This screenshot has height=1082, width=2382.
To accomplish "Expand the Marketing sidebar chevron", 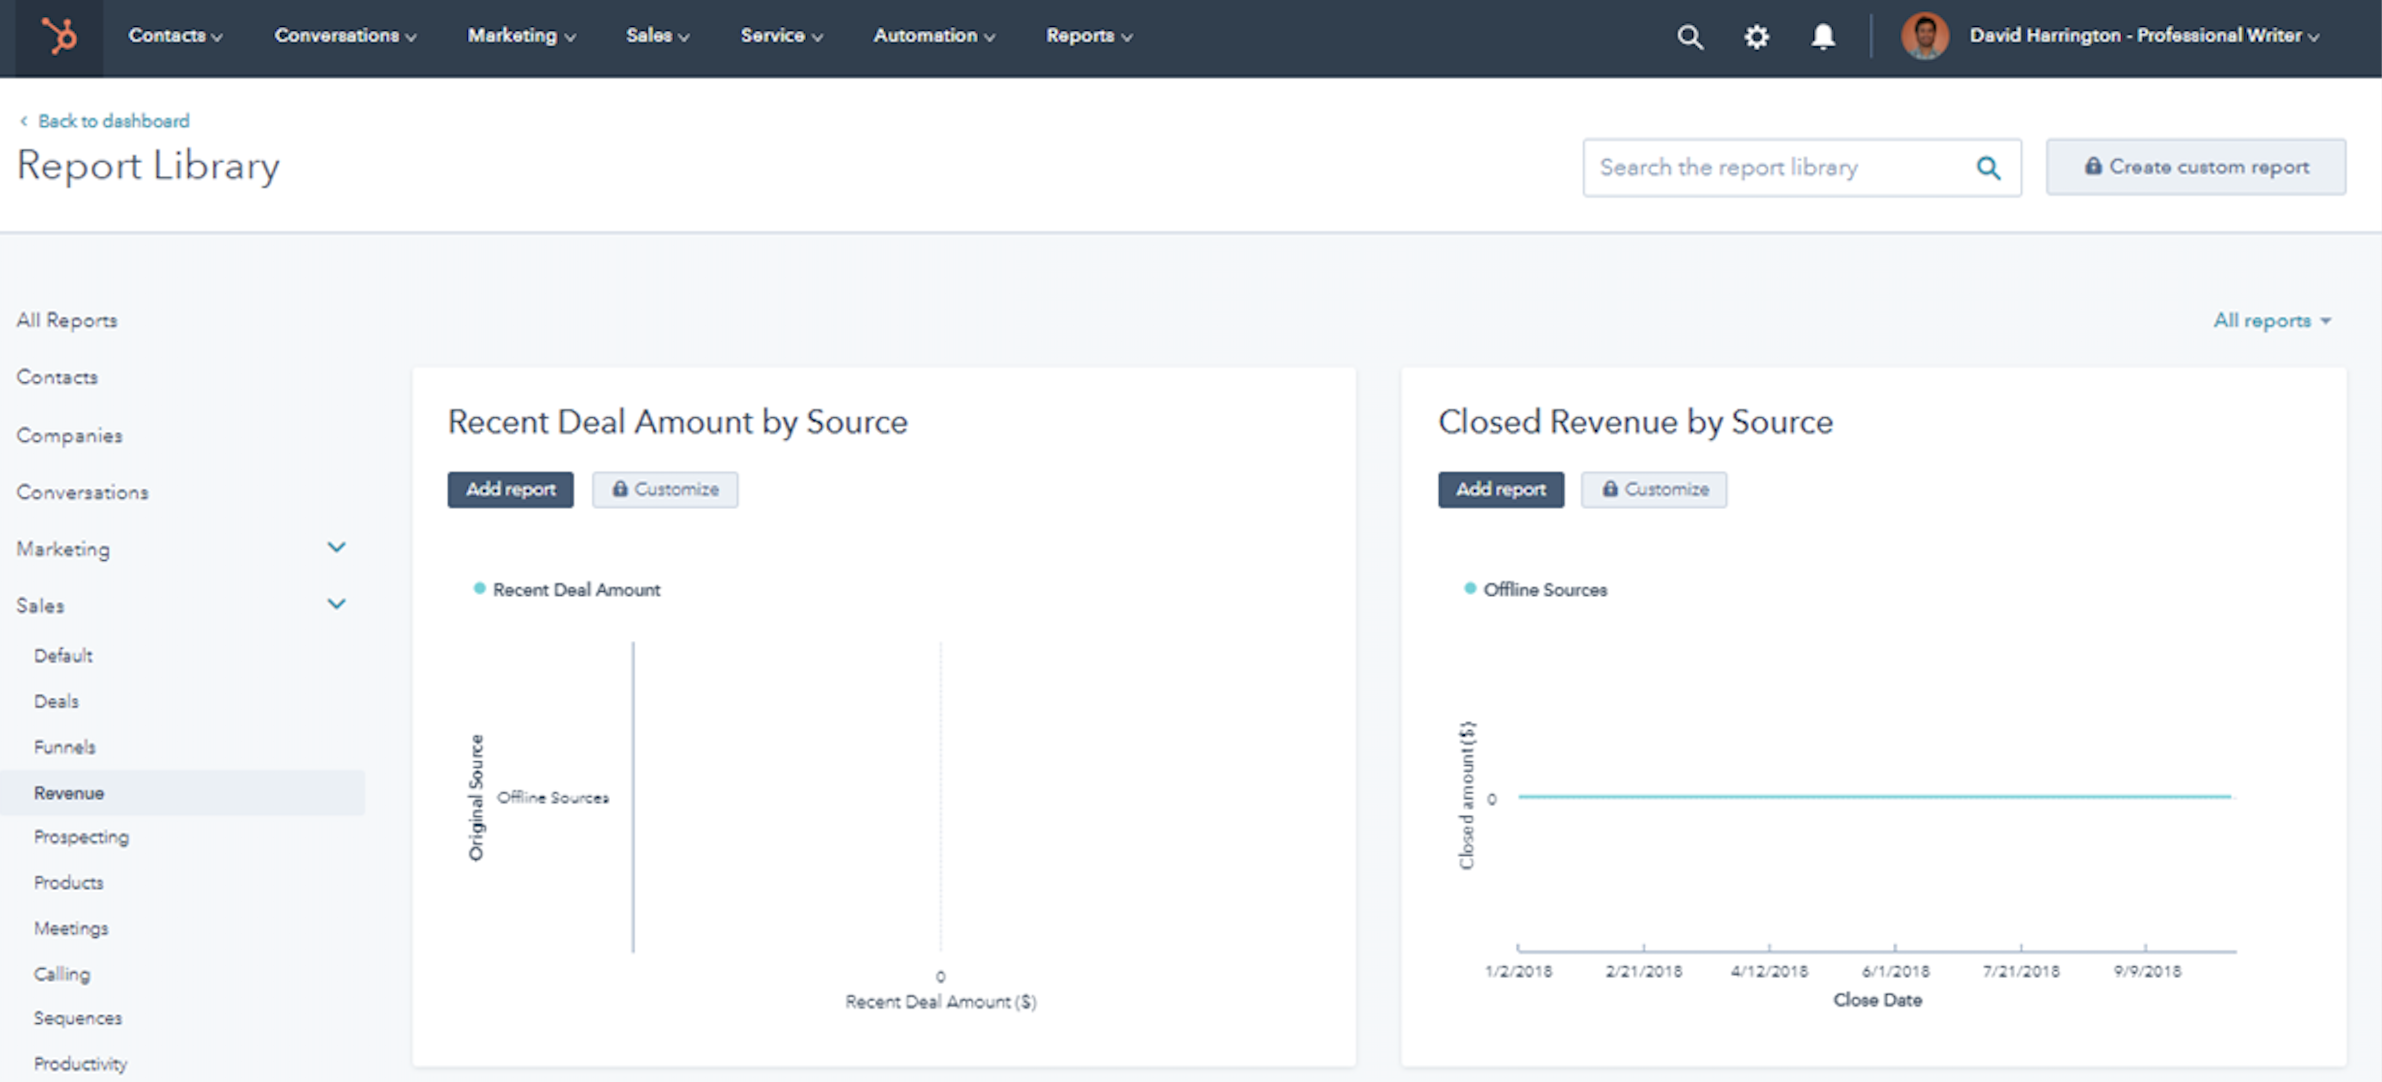I will 337,548.
